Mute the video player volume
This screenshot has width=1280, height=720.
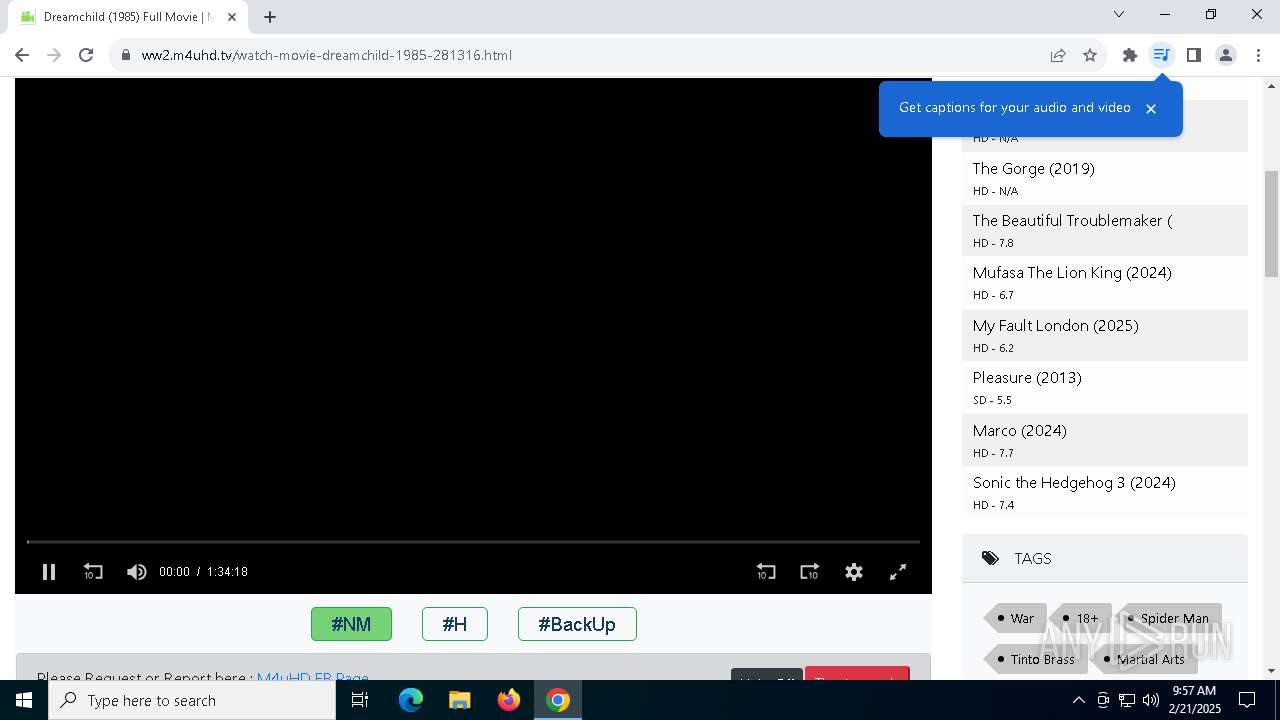pyautogui.click(x=137, y=572)
